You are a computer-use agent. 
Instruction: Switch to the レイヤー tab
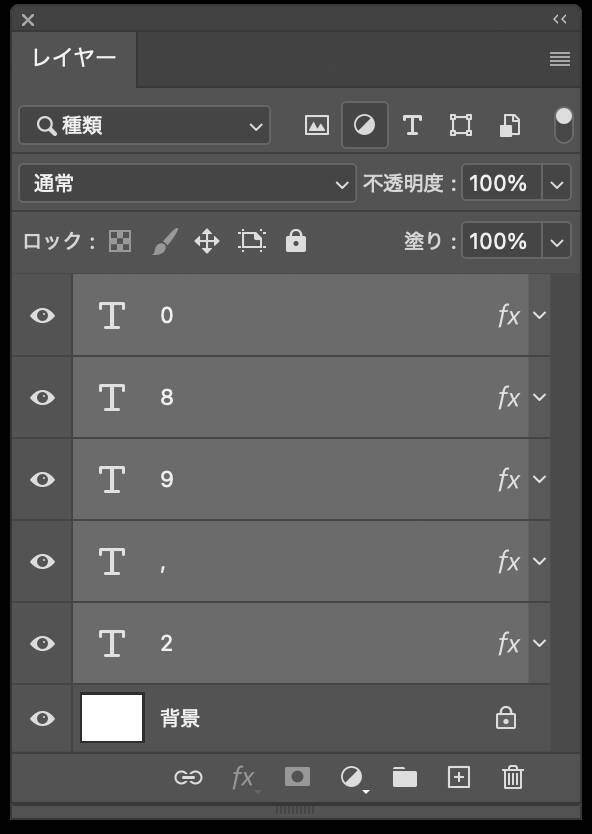click(72, 59)
